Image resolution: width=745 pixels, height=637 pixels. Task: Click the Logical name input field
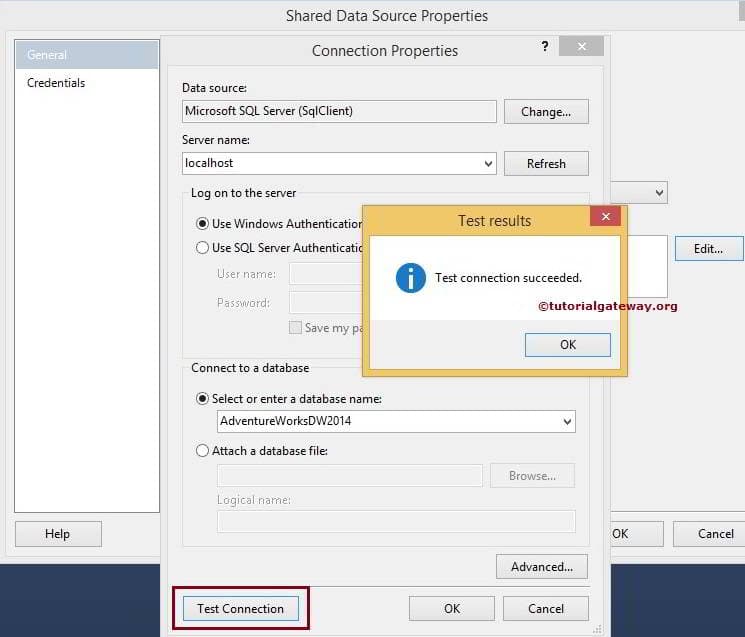[396, 522]
